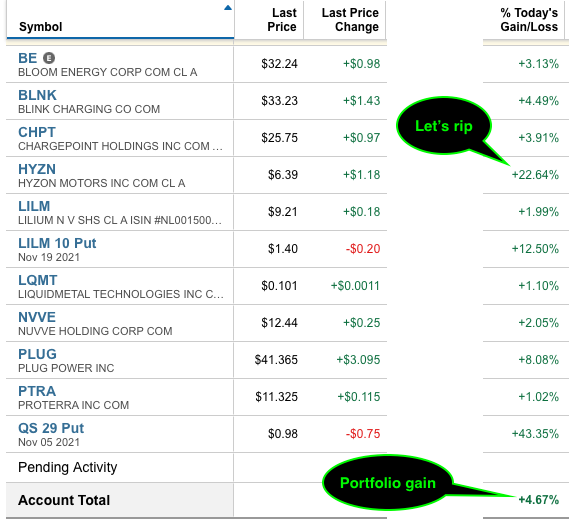Open the HYZN symbol link
The width and height of the screenshot is (569, 521).
pyautogui.click(x=37, y=169)
